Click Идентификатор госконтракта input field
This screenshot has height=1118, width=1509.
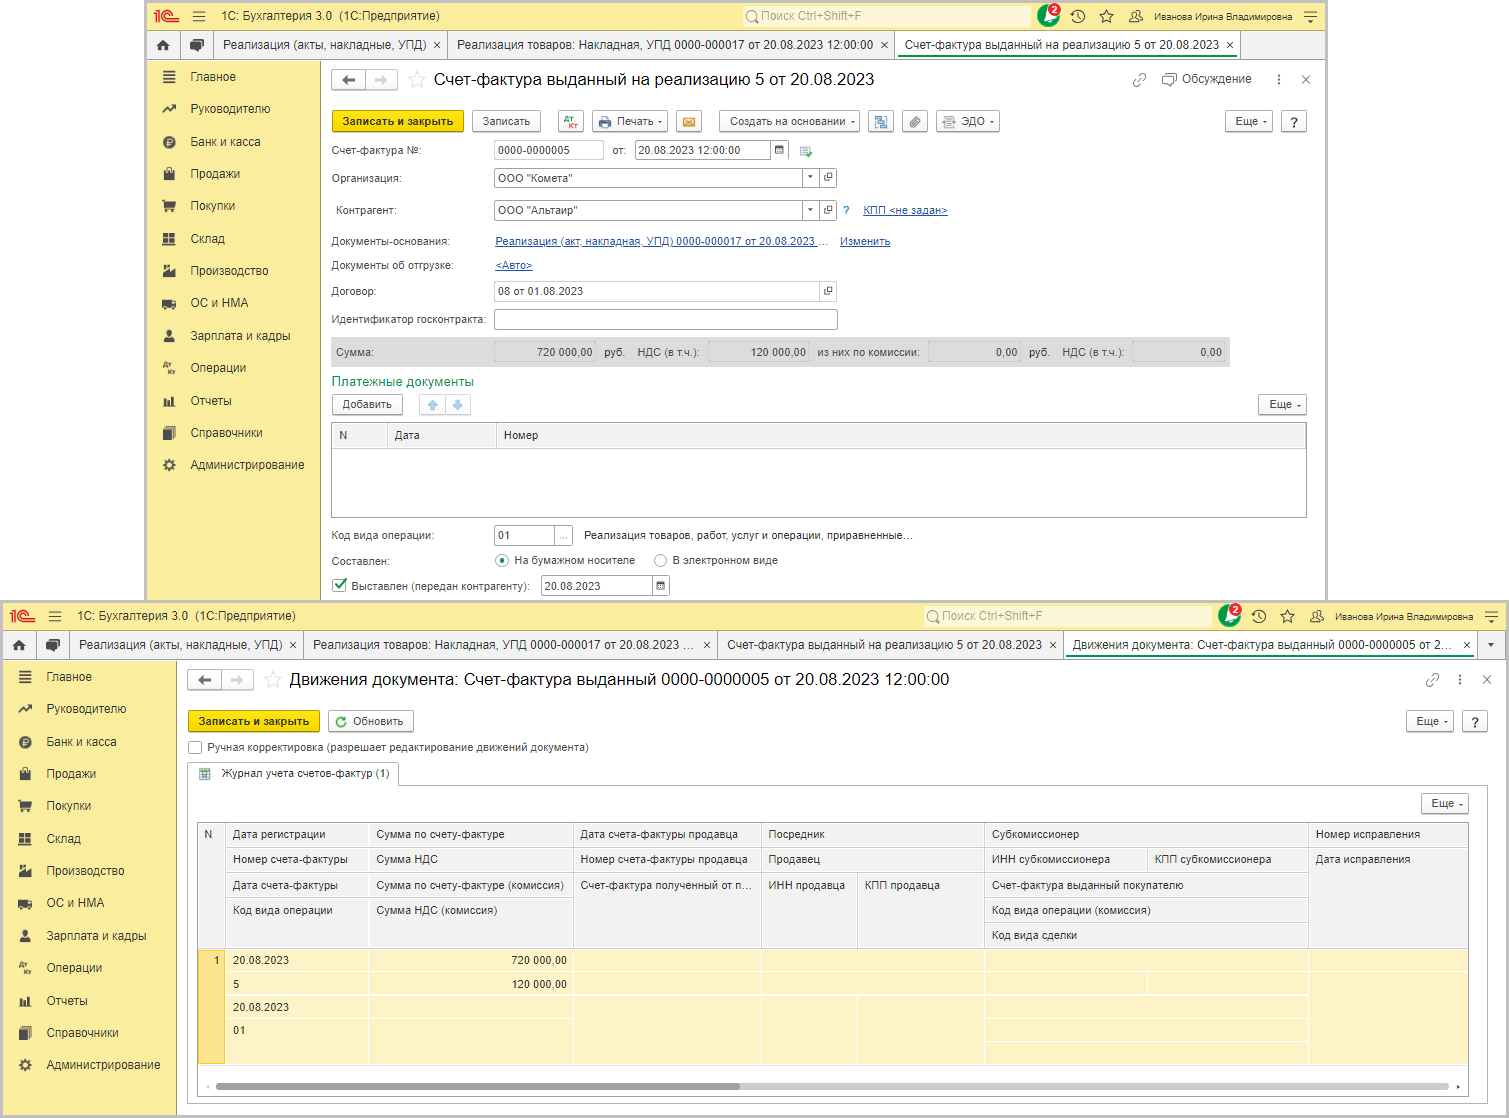click(666, 320)
